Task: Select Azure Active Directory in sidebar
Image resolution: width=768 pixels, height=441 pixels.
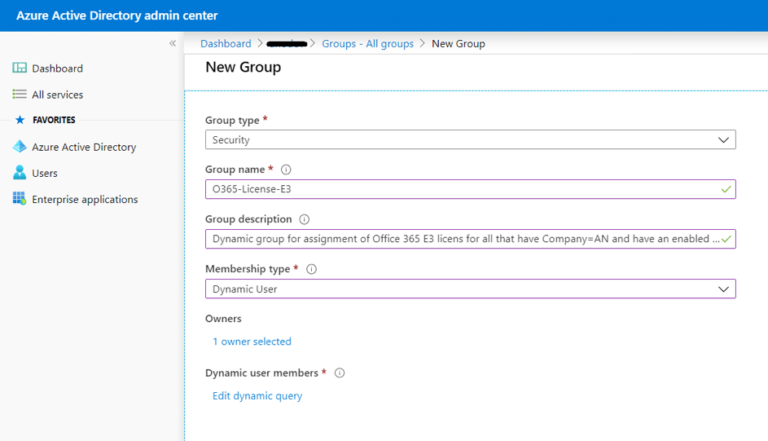Action: tap(84, 147)
